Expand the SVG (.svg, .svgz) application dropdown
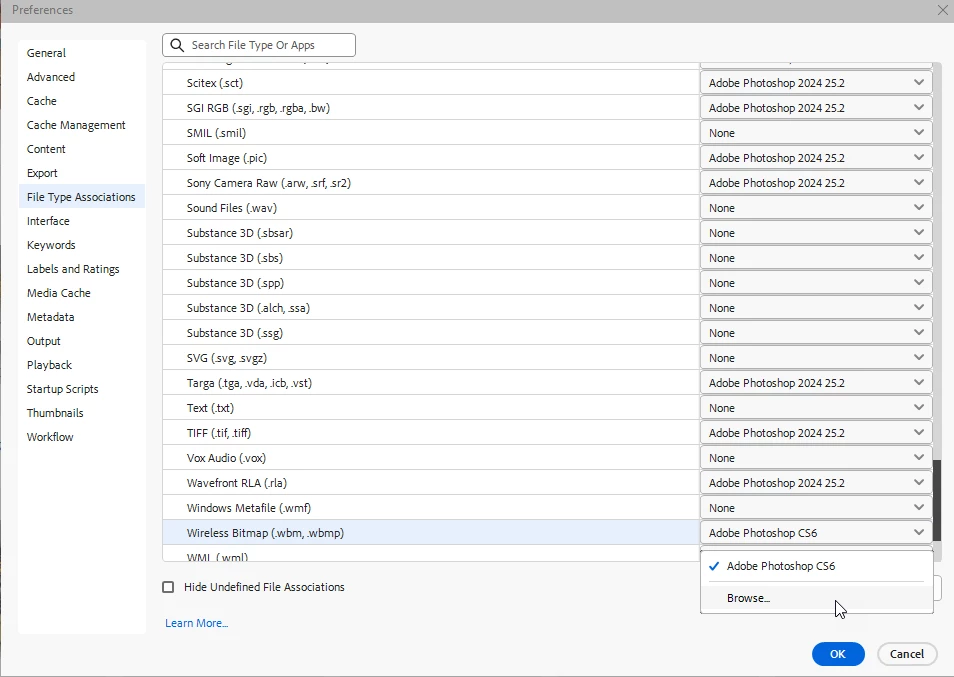Image resolution: width=954 pixels, height=677 pixels. pos(816,358)
